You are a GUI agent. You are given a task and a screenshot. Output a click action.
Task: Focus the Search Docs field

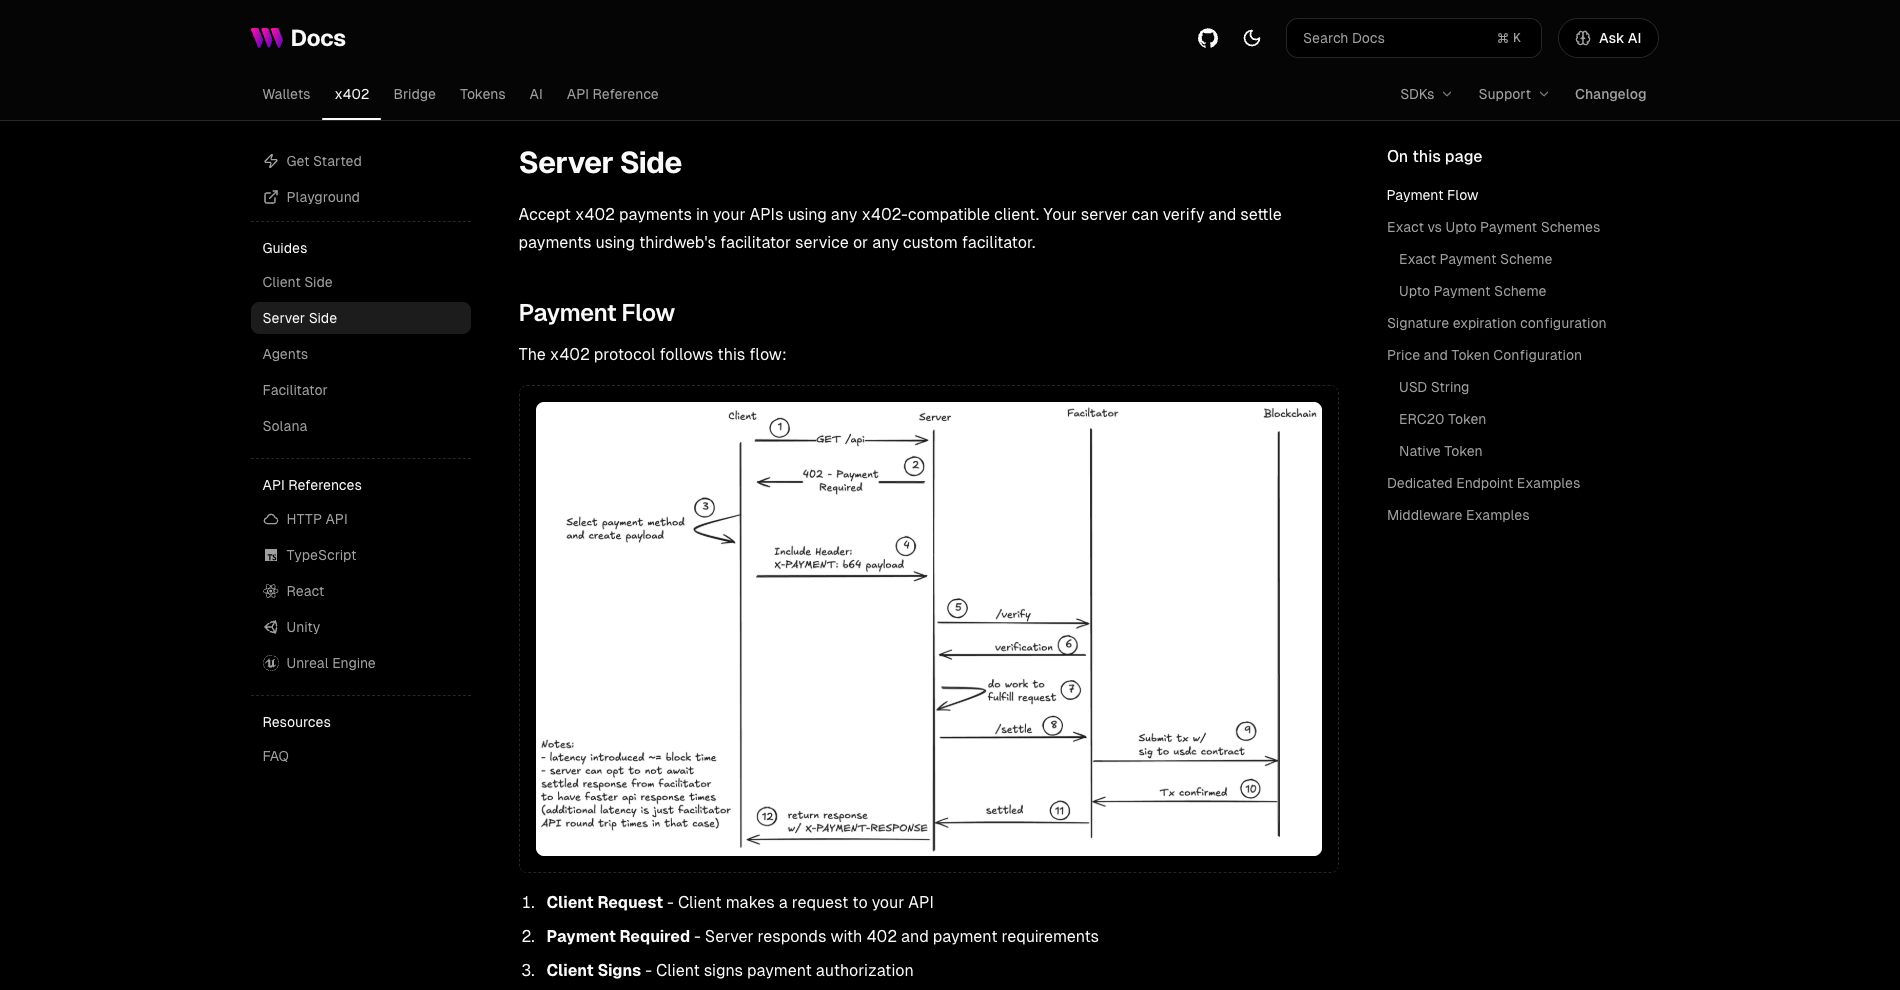pyautogui.click(x=1413, y=38)
